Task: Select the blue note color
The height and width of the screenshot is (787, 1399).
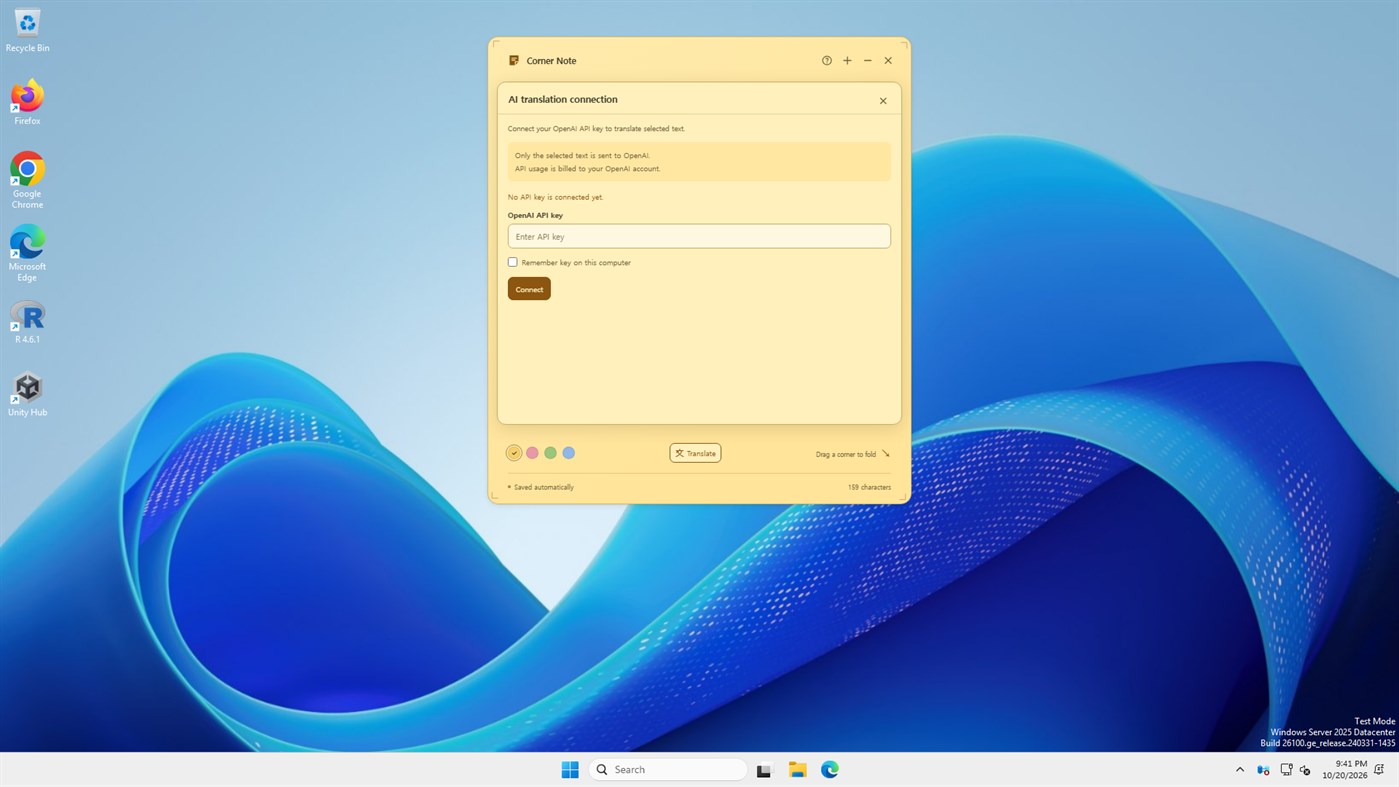Action: click(x=568, y=453)
